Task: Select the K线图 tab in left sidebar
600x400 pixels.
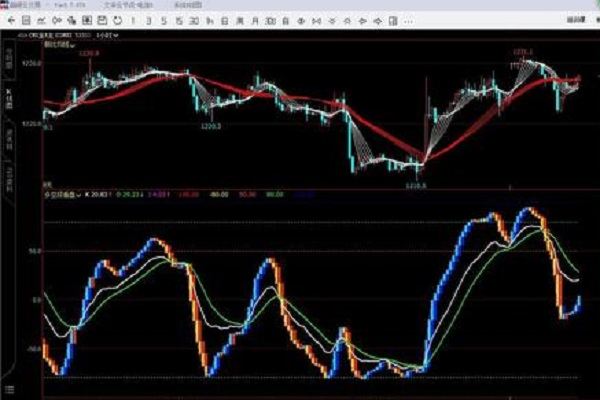Action: coord(8,100)
